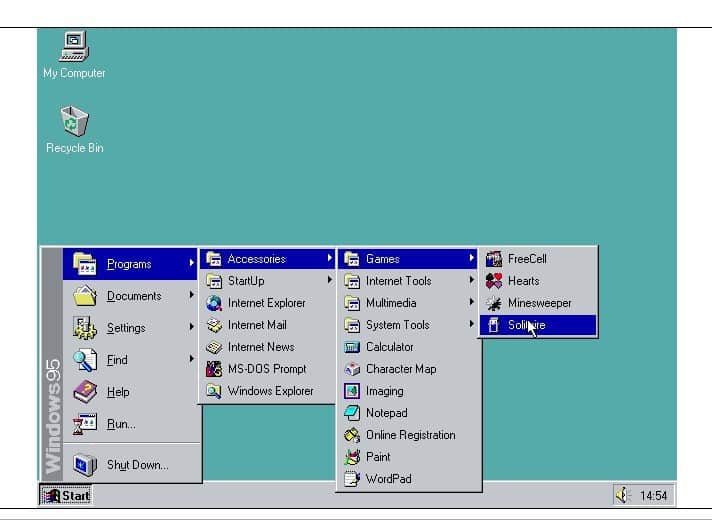The image size is (712, 520).
Task: Open Internet News from Programs menu
Action: pyautogui.click(x=267, y=347)
